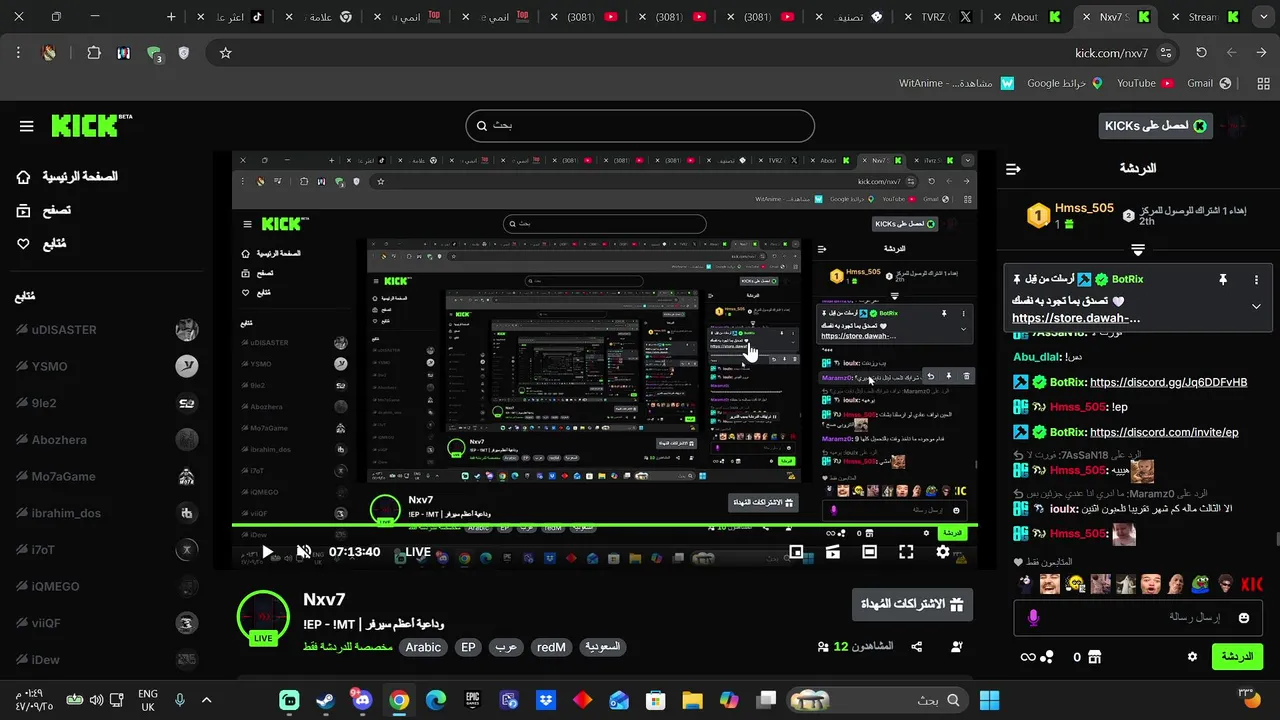Open the discord.com/invite/ep link
This screenshot has width=1280, height=720.
coord(1164,432)
